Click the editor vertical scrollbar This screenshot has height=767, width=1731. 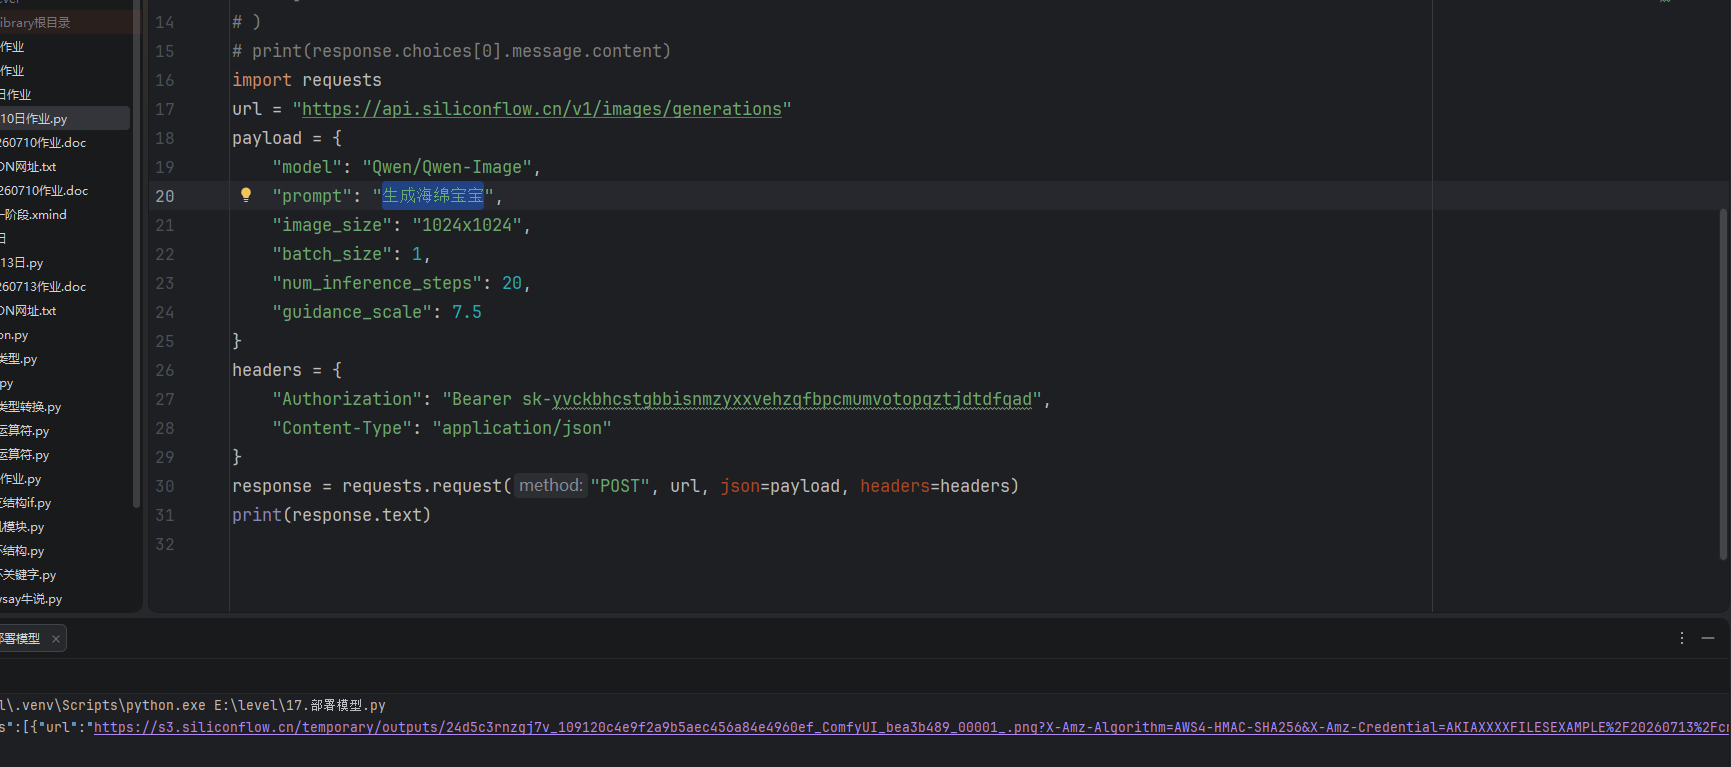[x=1723, y=385]
